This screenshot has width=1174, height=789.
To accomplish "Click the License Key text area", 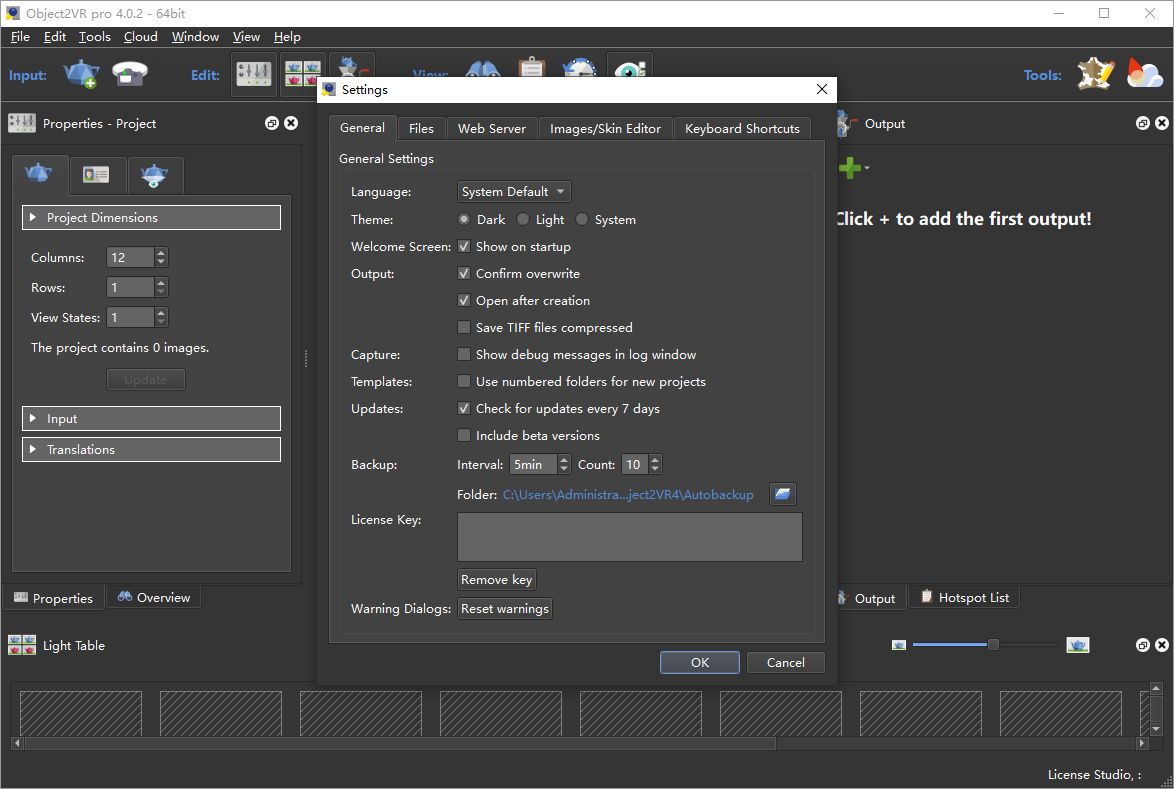I will point(630,537).
